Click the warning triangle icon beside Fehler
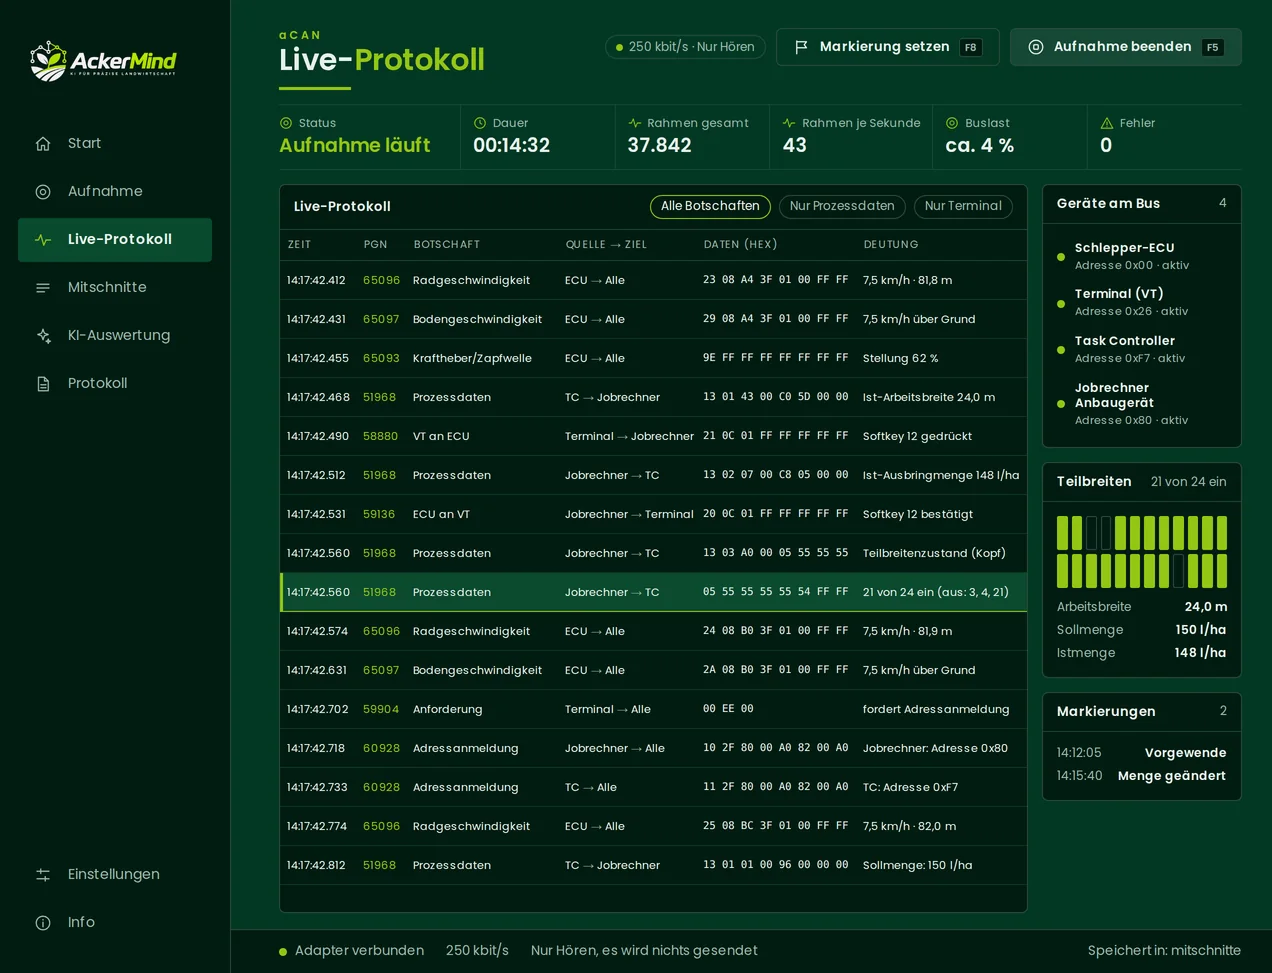This screenshot has width=1272, height=973. (x=1107, y=123)
